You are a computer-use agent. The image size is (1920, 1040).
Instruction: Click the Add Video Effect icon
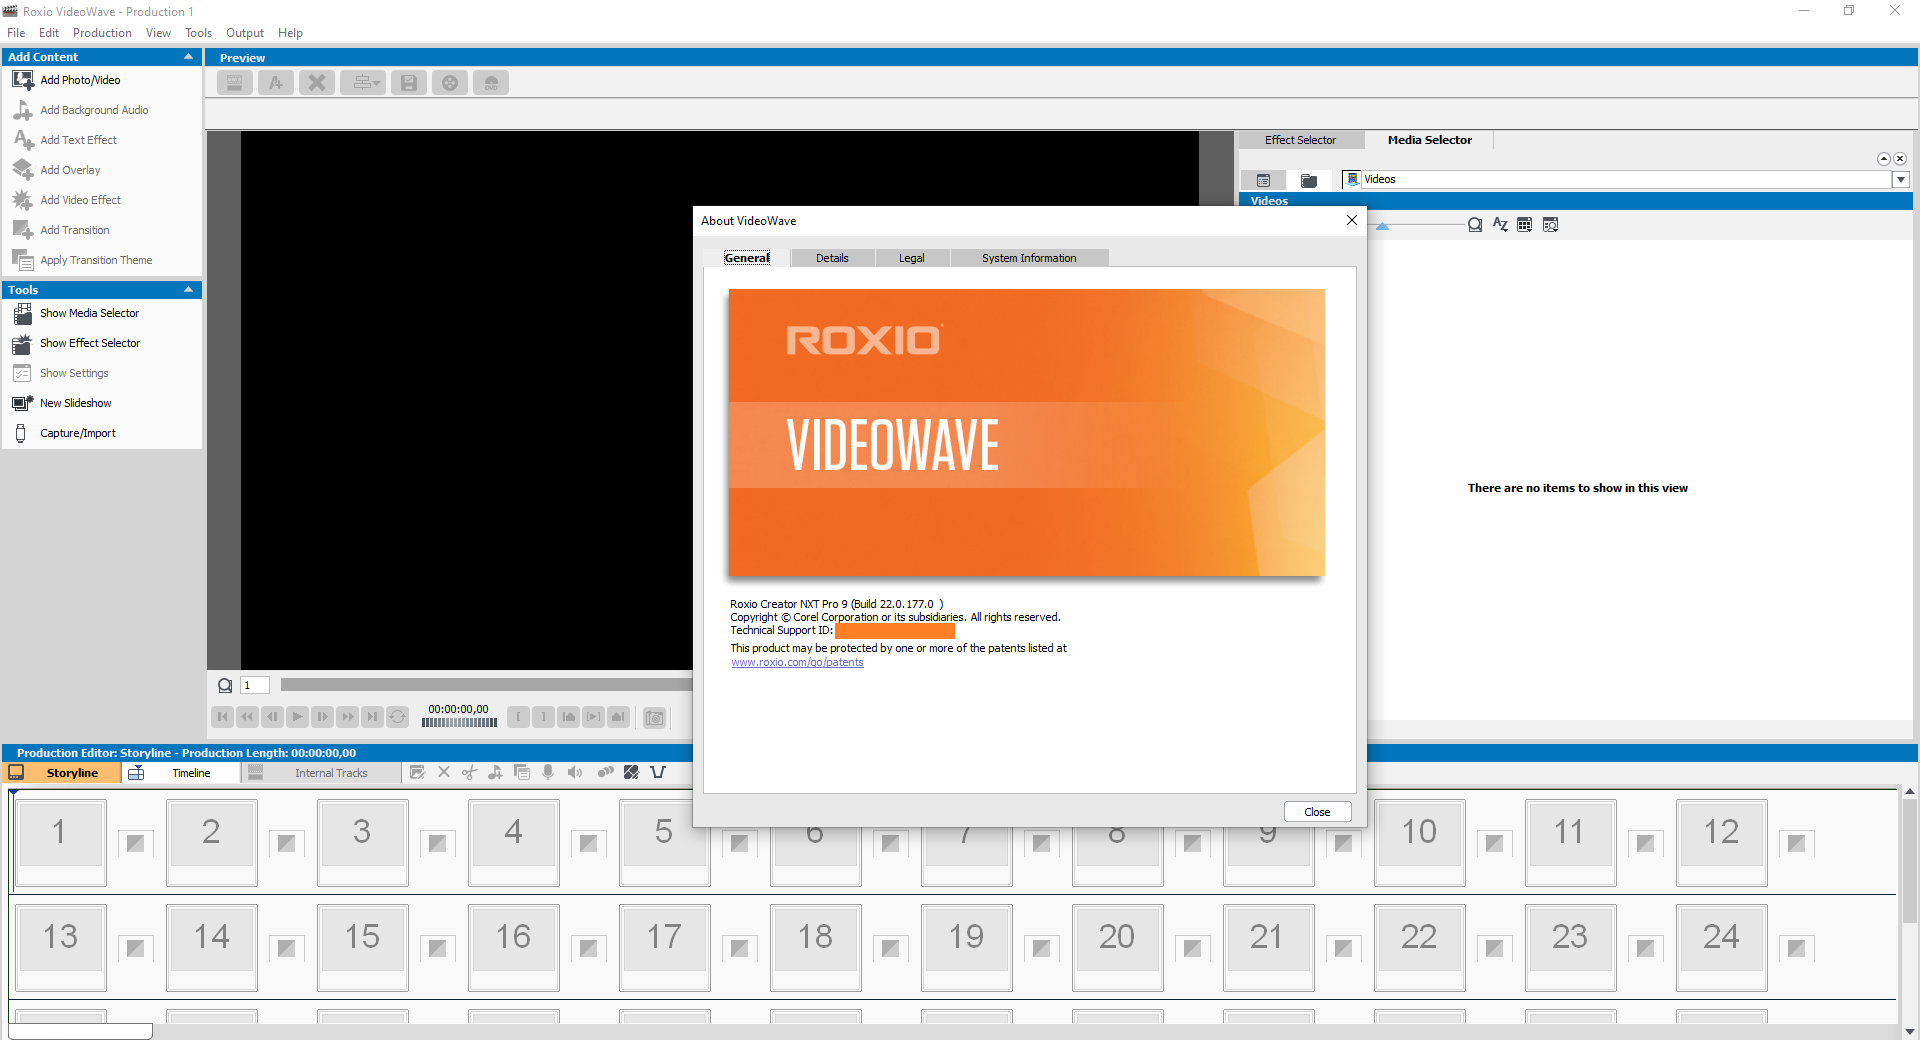(23, 200)
